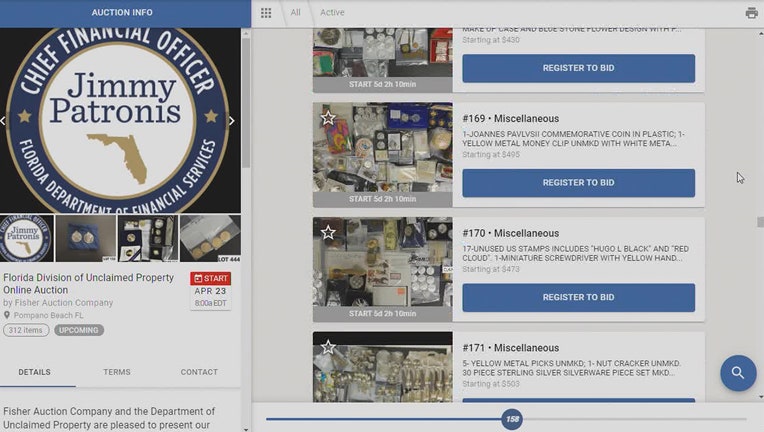Open lot #170 item photo

click(382, 263)
